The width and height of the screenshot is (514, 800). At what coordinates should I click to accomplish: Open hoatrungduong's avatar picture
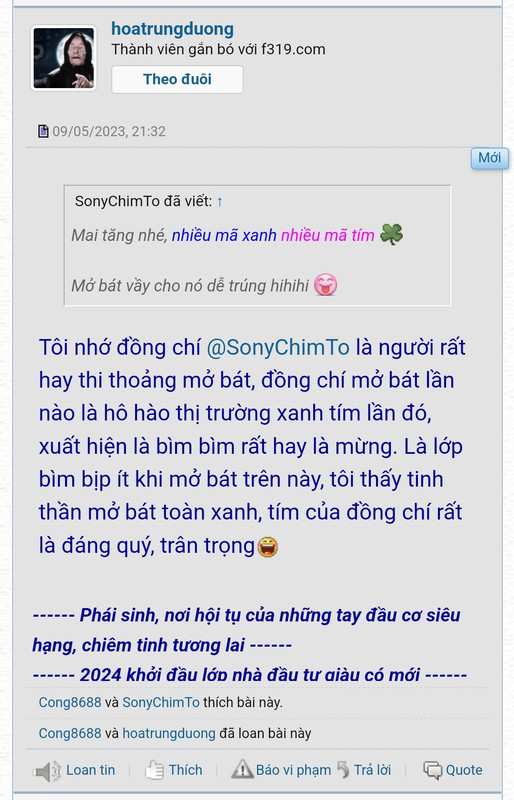[64, 58]
